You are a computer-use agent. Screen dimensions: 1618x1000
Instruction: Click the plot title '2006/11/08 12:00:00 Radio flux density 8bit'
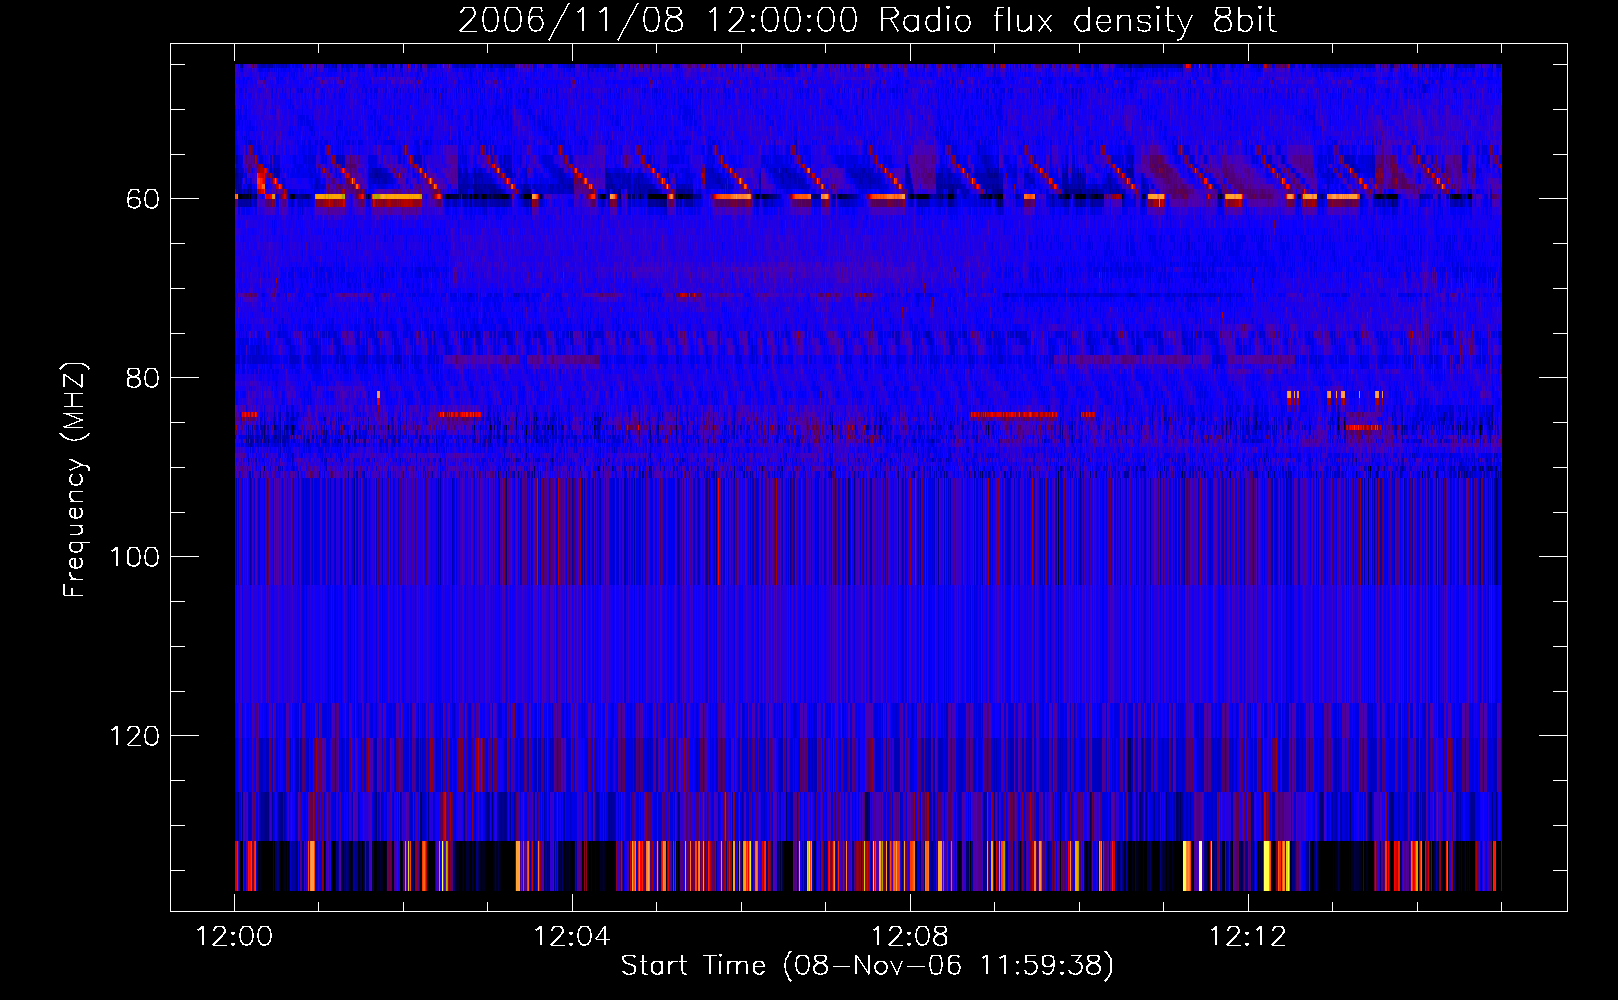coord(867,20)
